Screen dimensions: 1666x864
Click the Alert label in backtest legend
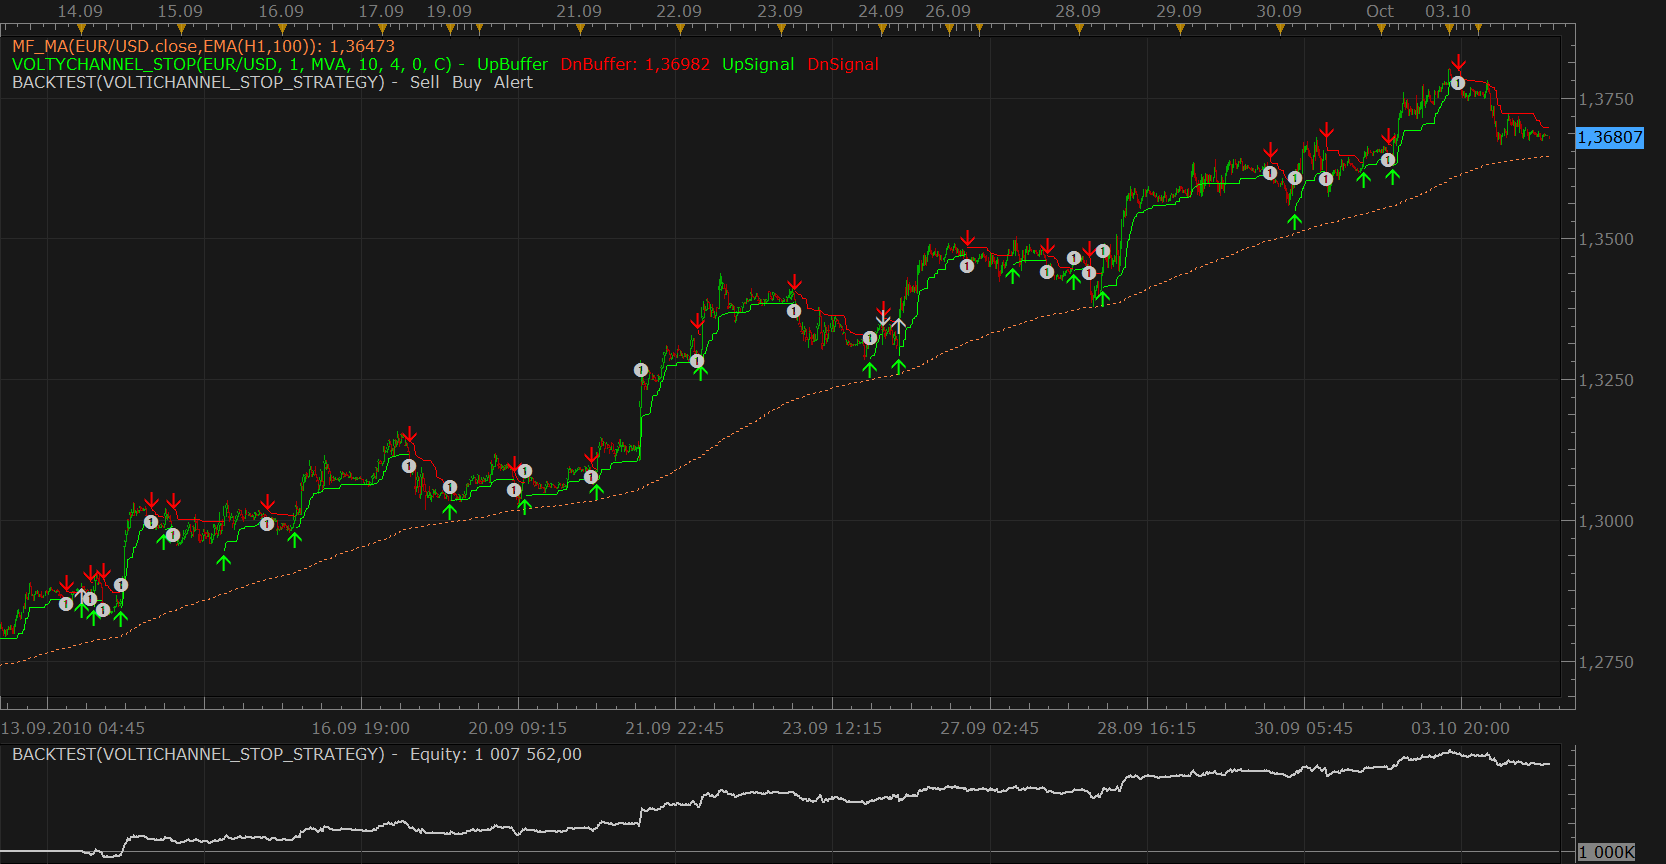513,82
